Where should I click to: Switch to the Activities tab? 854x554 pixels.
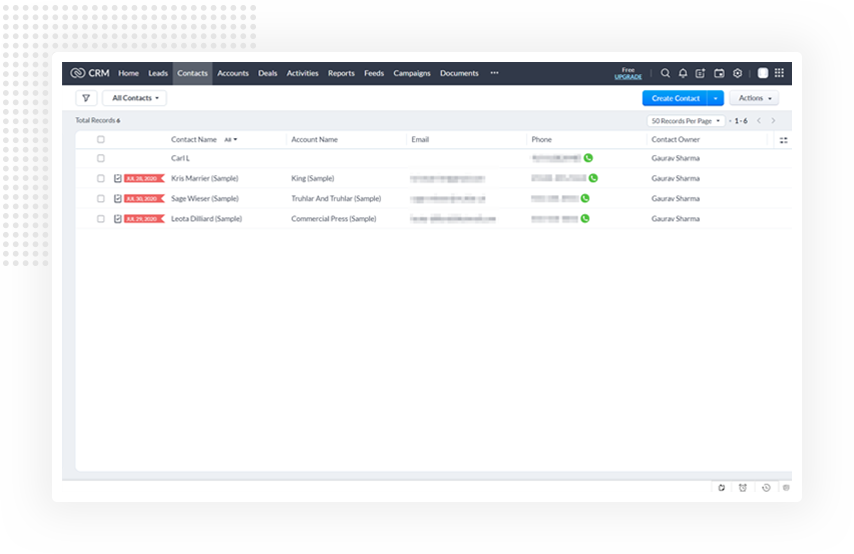pyautogui.click(x=302, y=73)
